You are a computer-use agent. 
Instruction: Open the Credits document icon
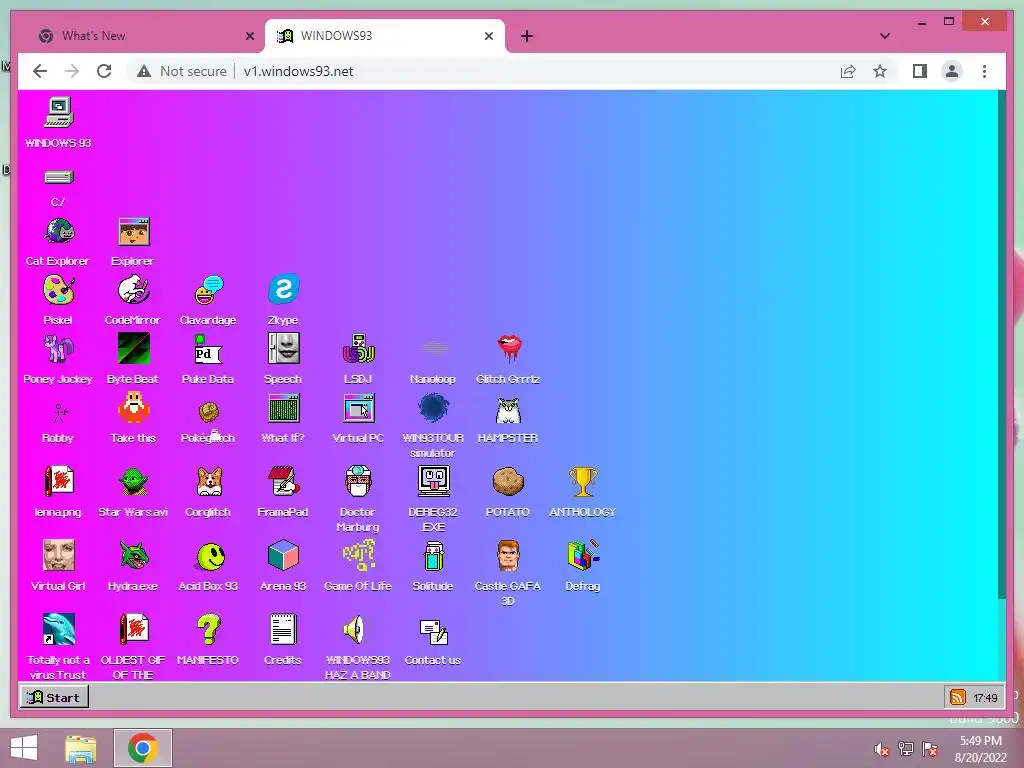pos(283,630)
